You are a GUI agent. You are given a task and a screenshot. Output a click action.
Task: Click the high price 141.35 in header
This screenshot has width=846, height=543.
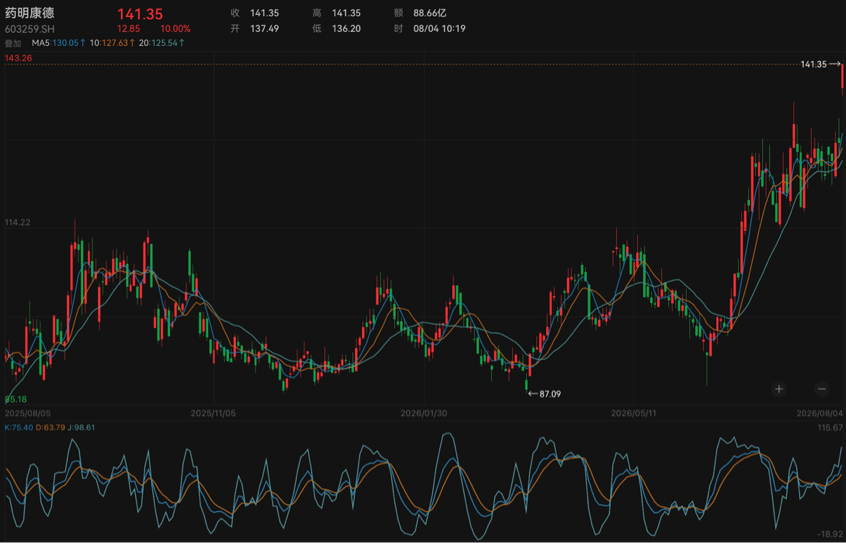346,13
